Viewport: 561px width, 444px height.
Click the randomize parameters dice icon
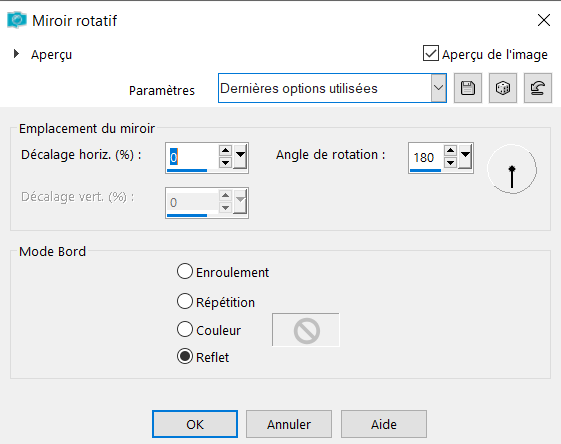[503, 88]
